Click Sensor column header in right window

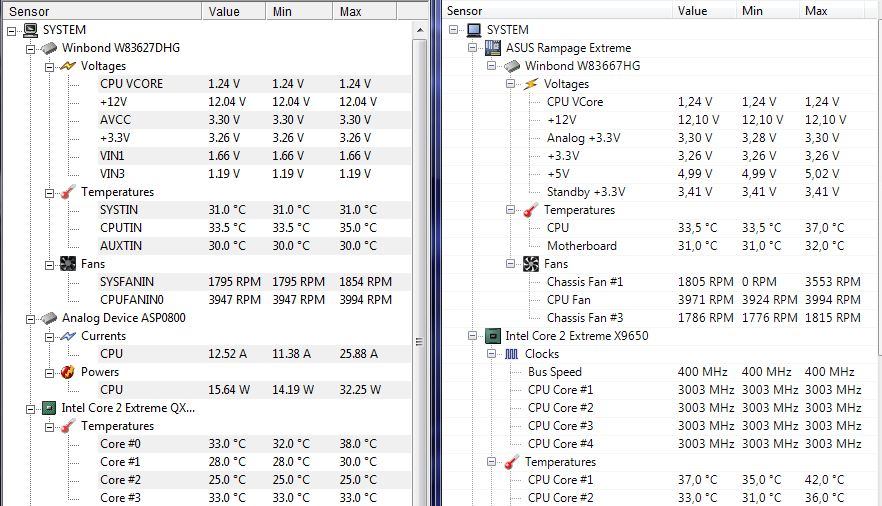557,11
